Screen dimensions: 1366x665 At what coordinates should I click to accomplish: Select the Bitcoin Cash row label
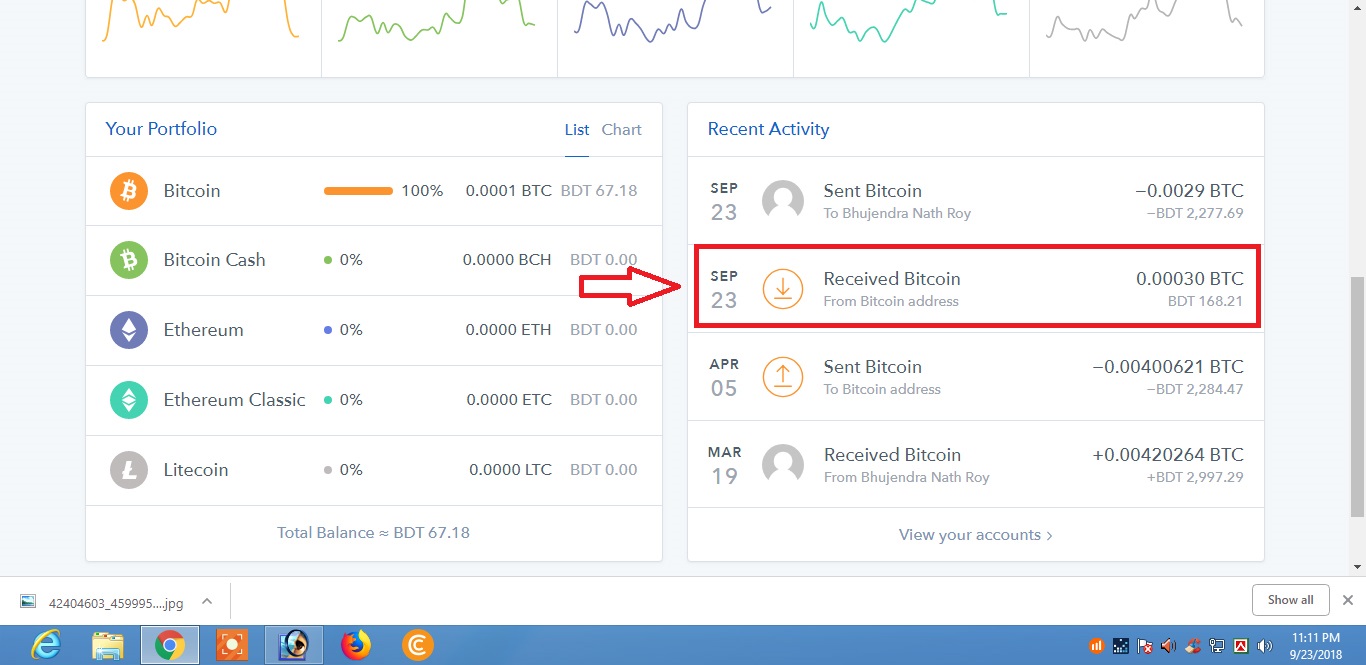pyautogui.click(x=215, y=260)
